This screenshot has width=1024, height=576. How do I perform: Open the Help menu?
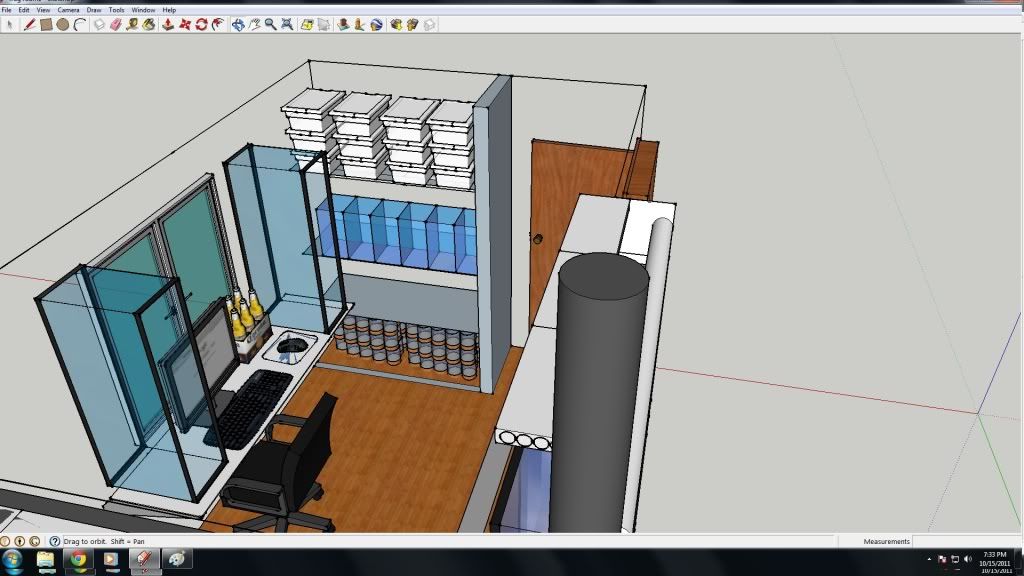point(169,10)
